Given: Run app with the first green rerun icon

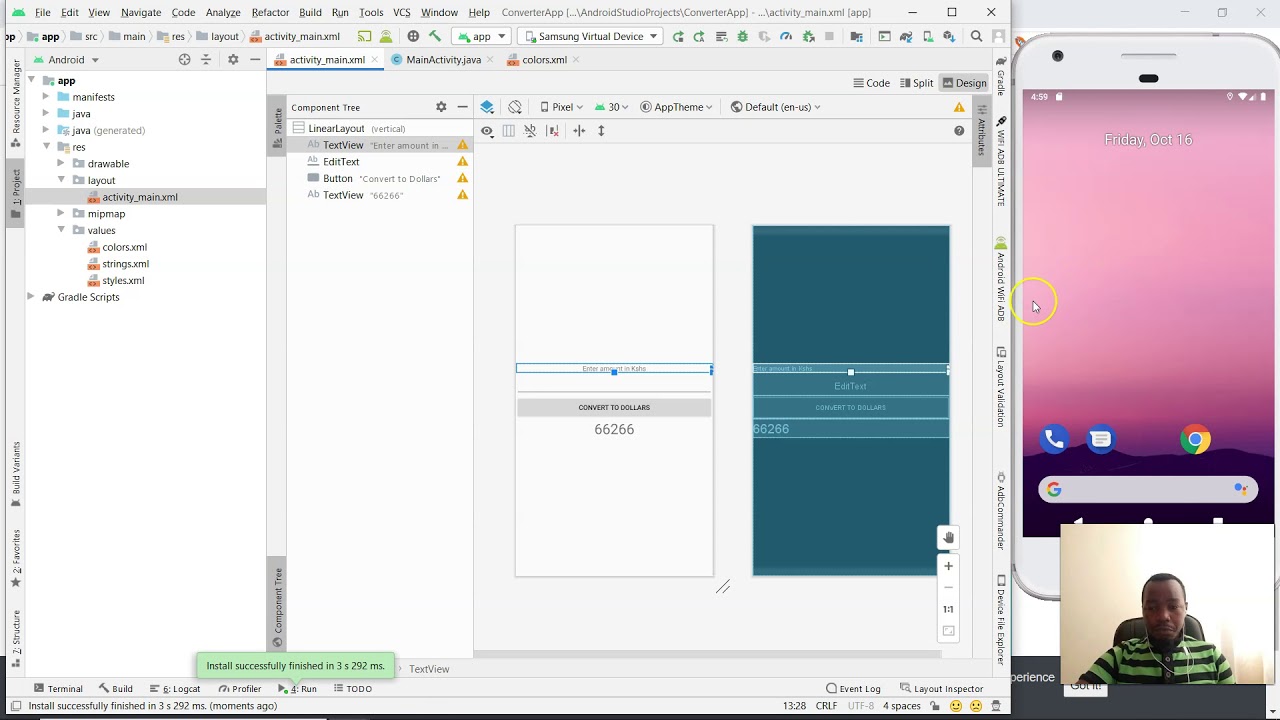Looking at the screenshot, I should click(x=678, y=36).
